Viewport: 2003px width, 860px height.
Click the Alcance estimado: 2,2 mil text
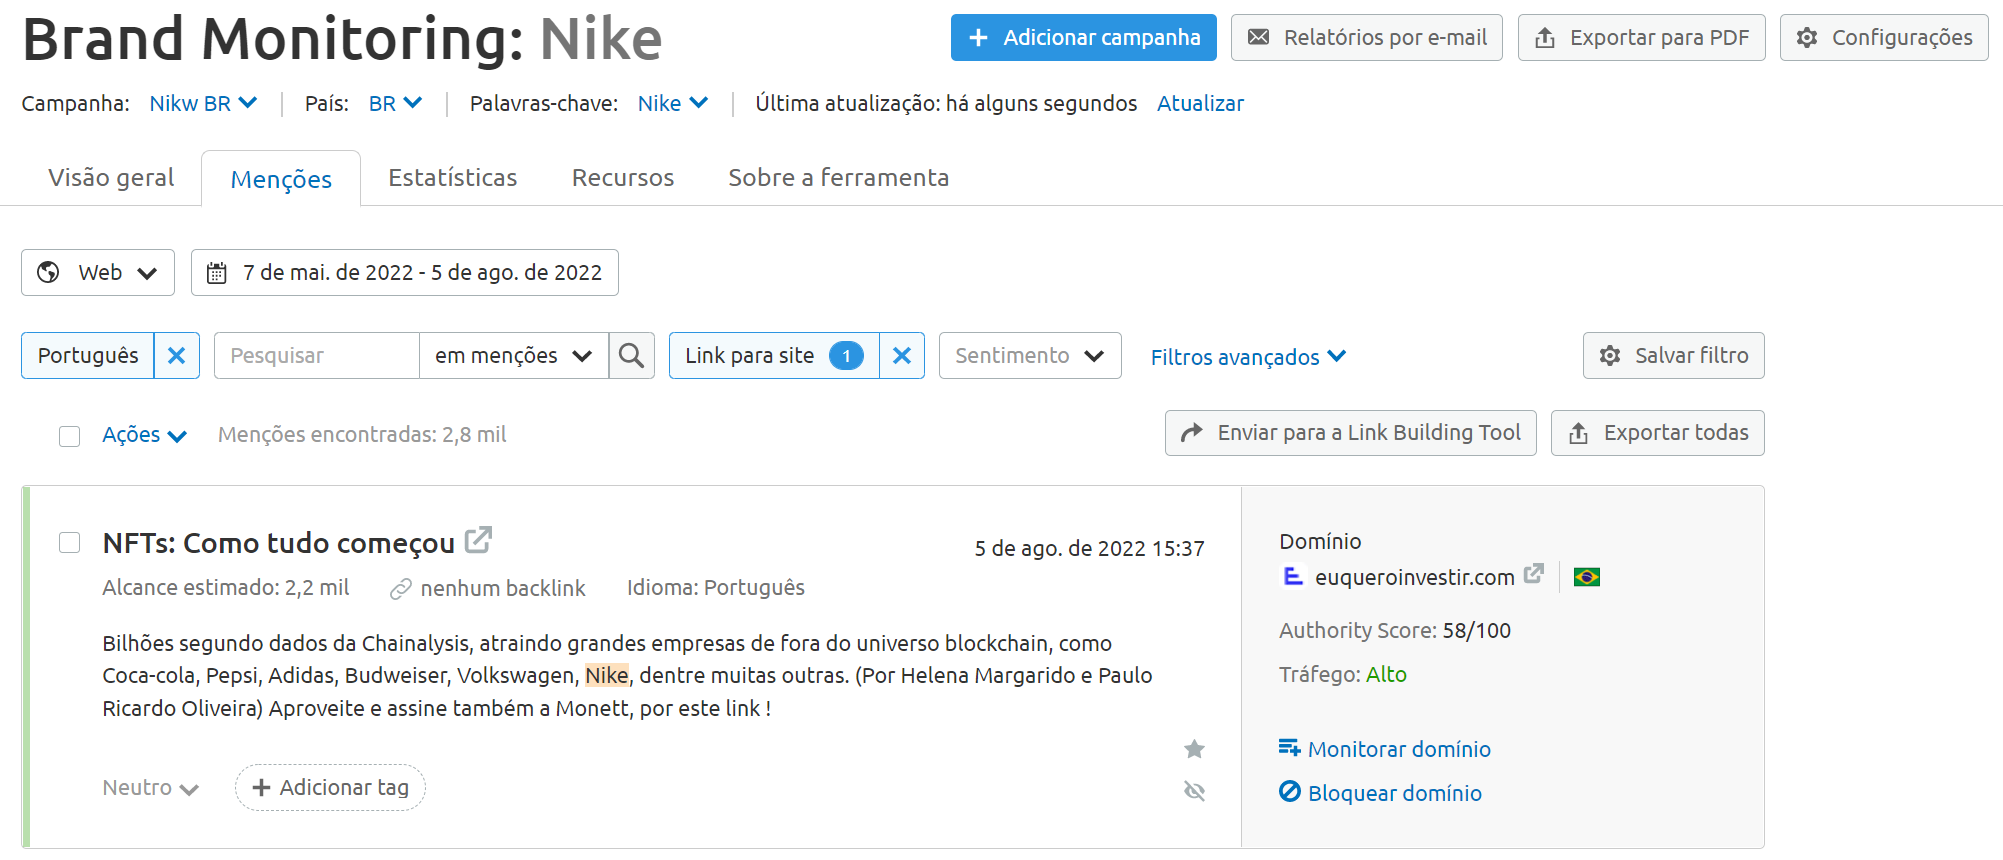pos(226,588)
